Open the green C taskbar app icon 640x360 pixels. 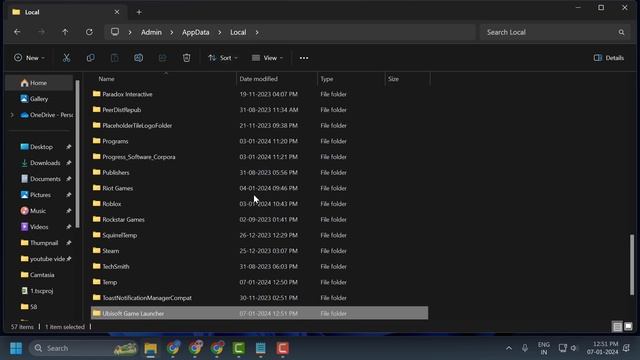pos(238,348)
